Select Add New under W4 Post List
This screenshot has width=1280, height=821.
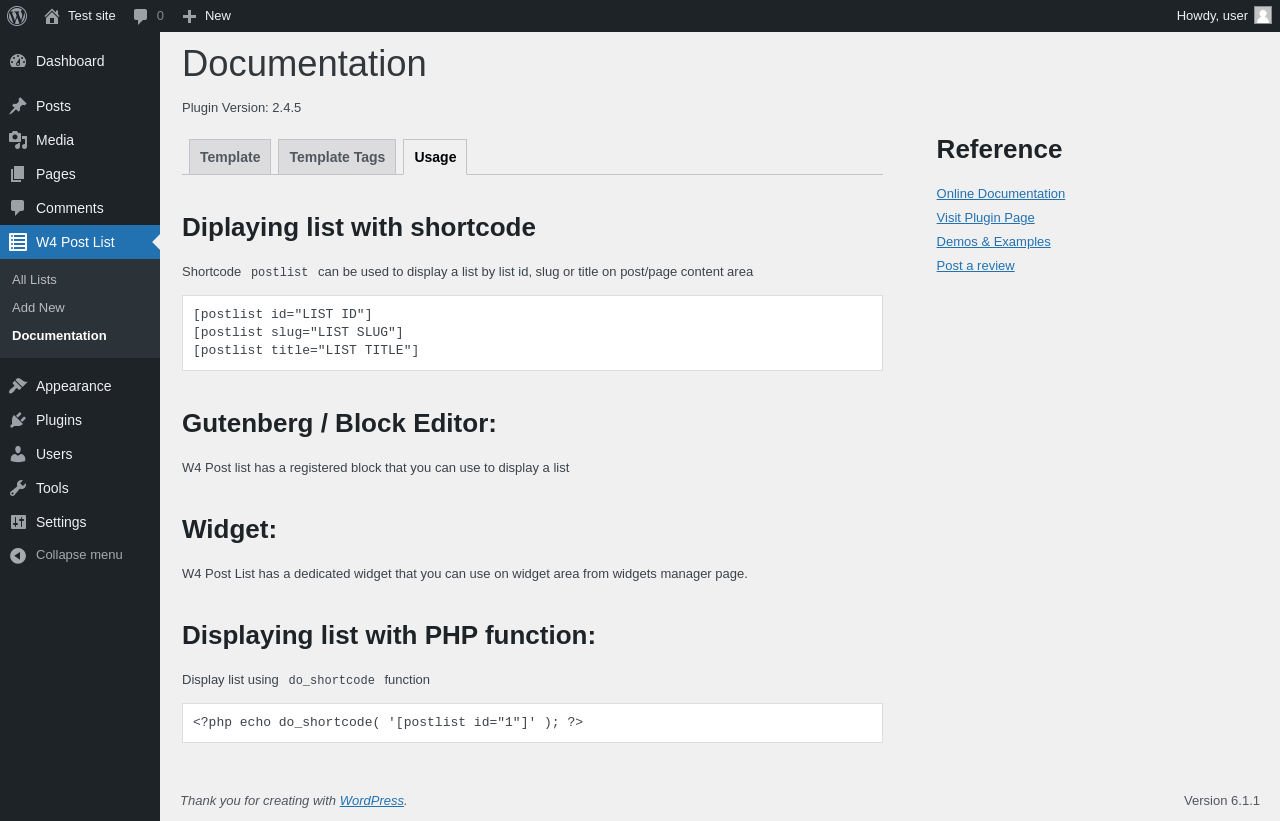tap(38, 308)
